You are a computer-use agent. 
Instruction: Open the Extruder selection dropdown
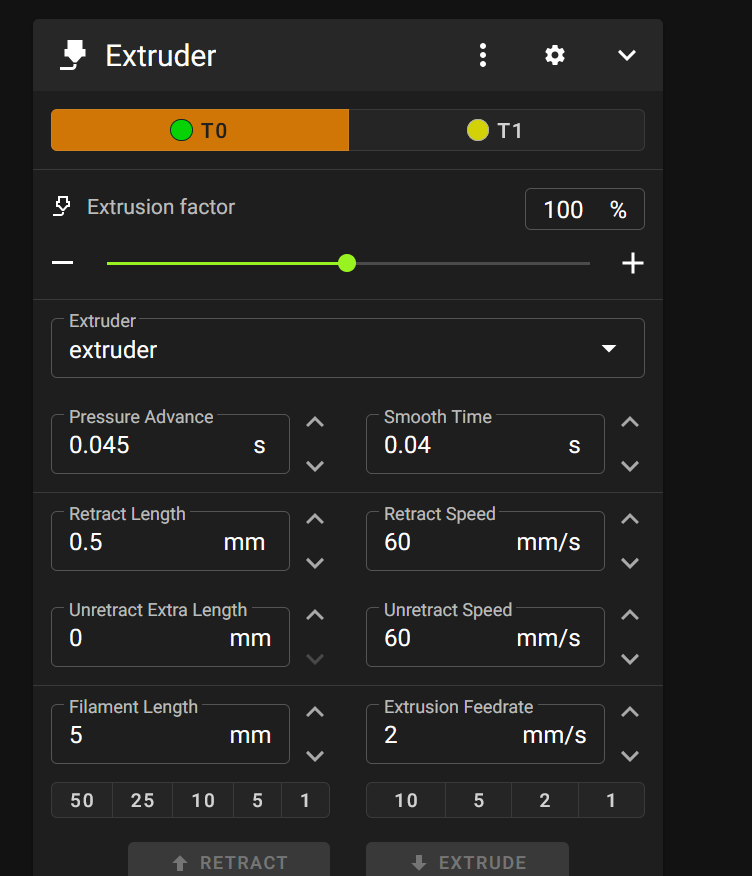point(348,348)
